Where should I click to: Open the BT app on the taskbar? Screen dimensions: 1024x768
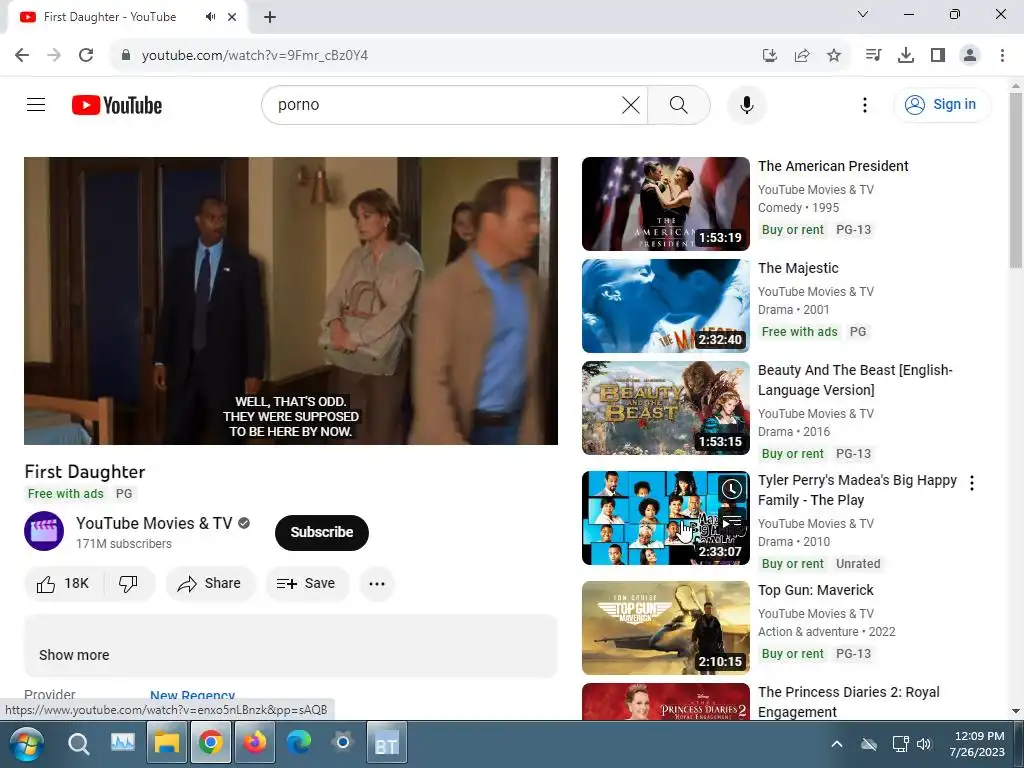[x=387, y=743]
